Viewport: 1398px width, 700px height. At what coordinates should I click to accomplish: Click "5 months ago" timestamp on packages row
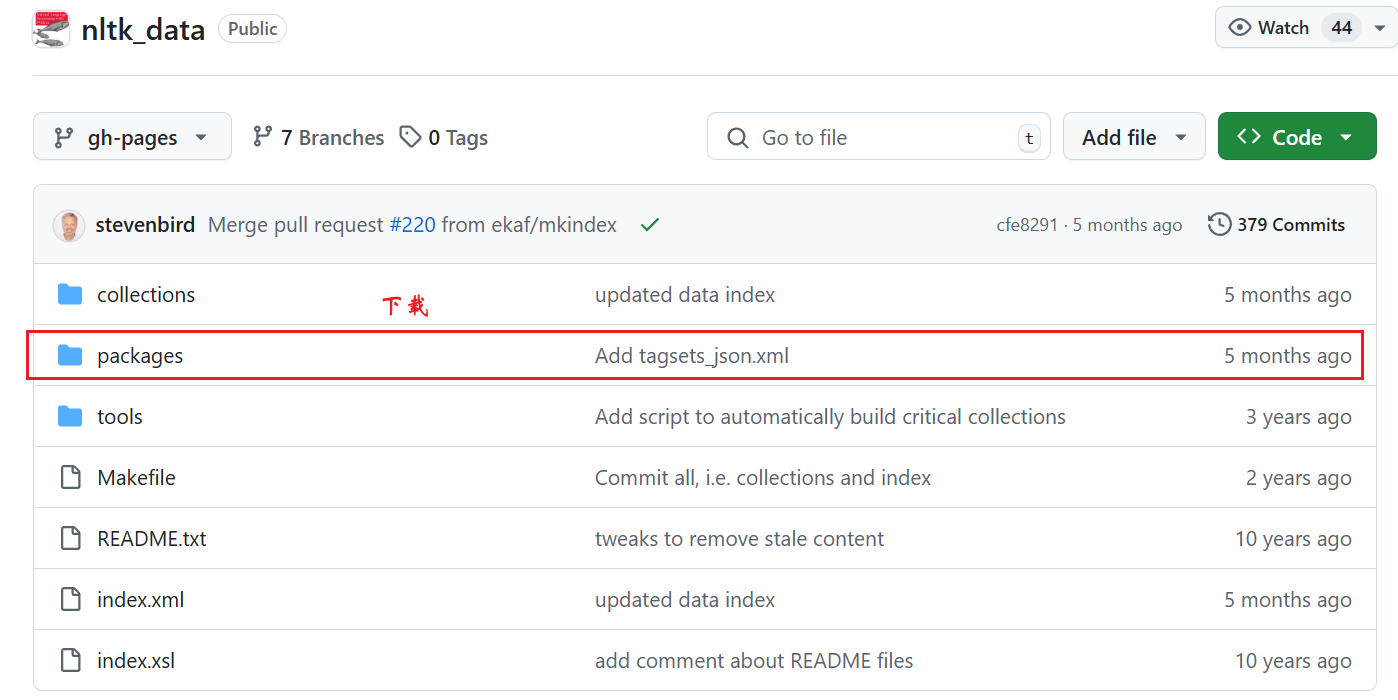[1288, 356]
